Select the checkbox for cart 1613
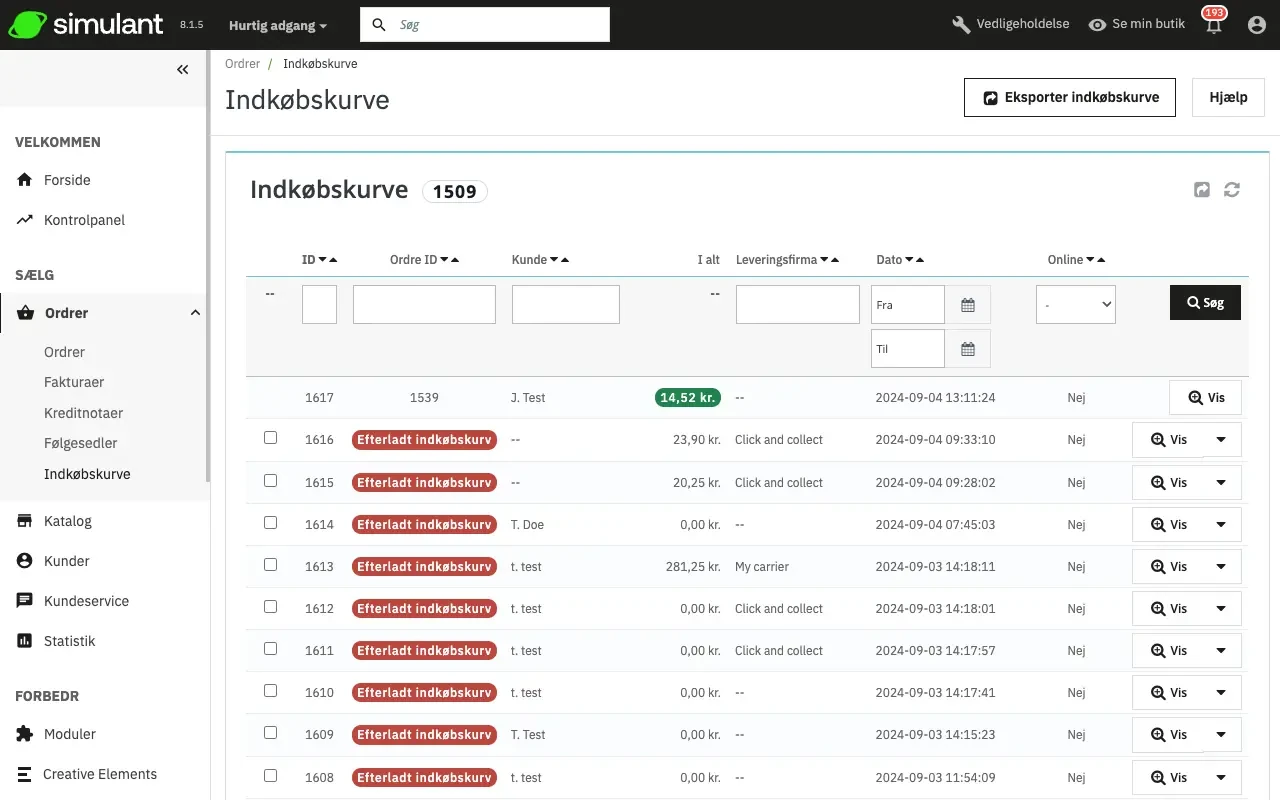 (270, 565)
